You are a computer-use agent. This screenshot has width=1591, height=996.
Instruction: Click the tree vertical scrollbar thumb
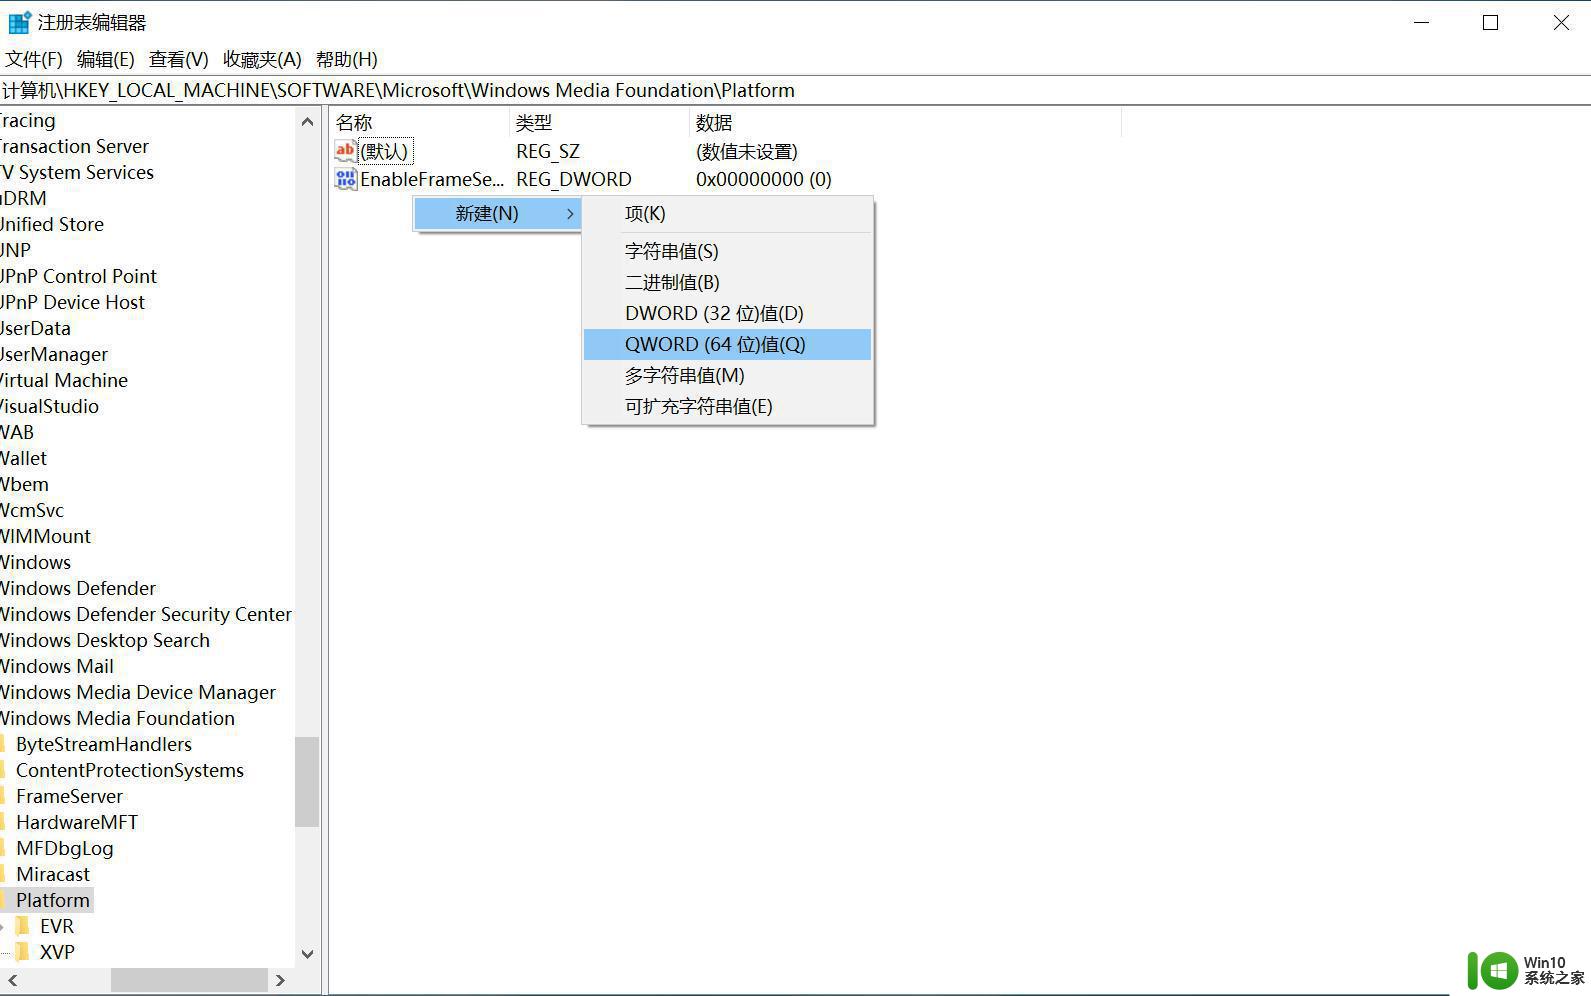click(307, 782)
